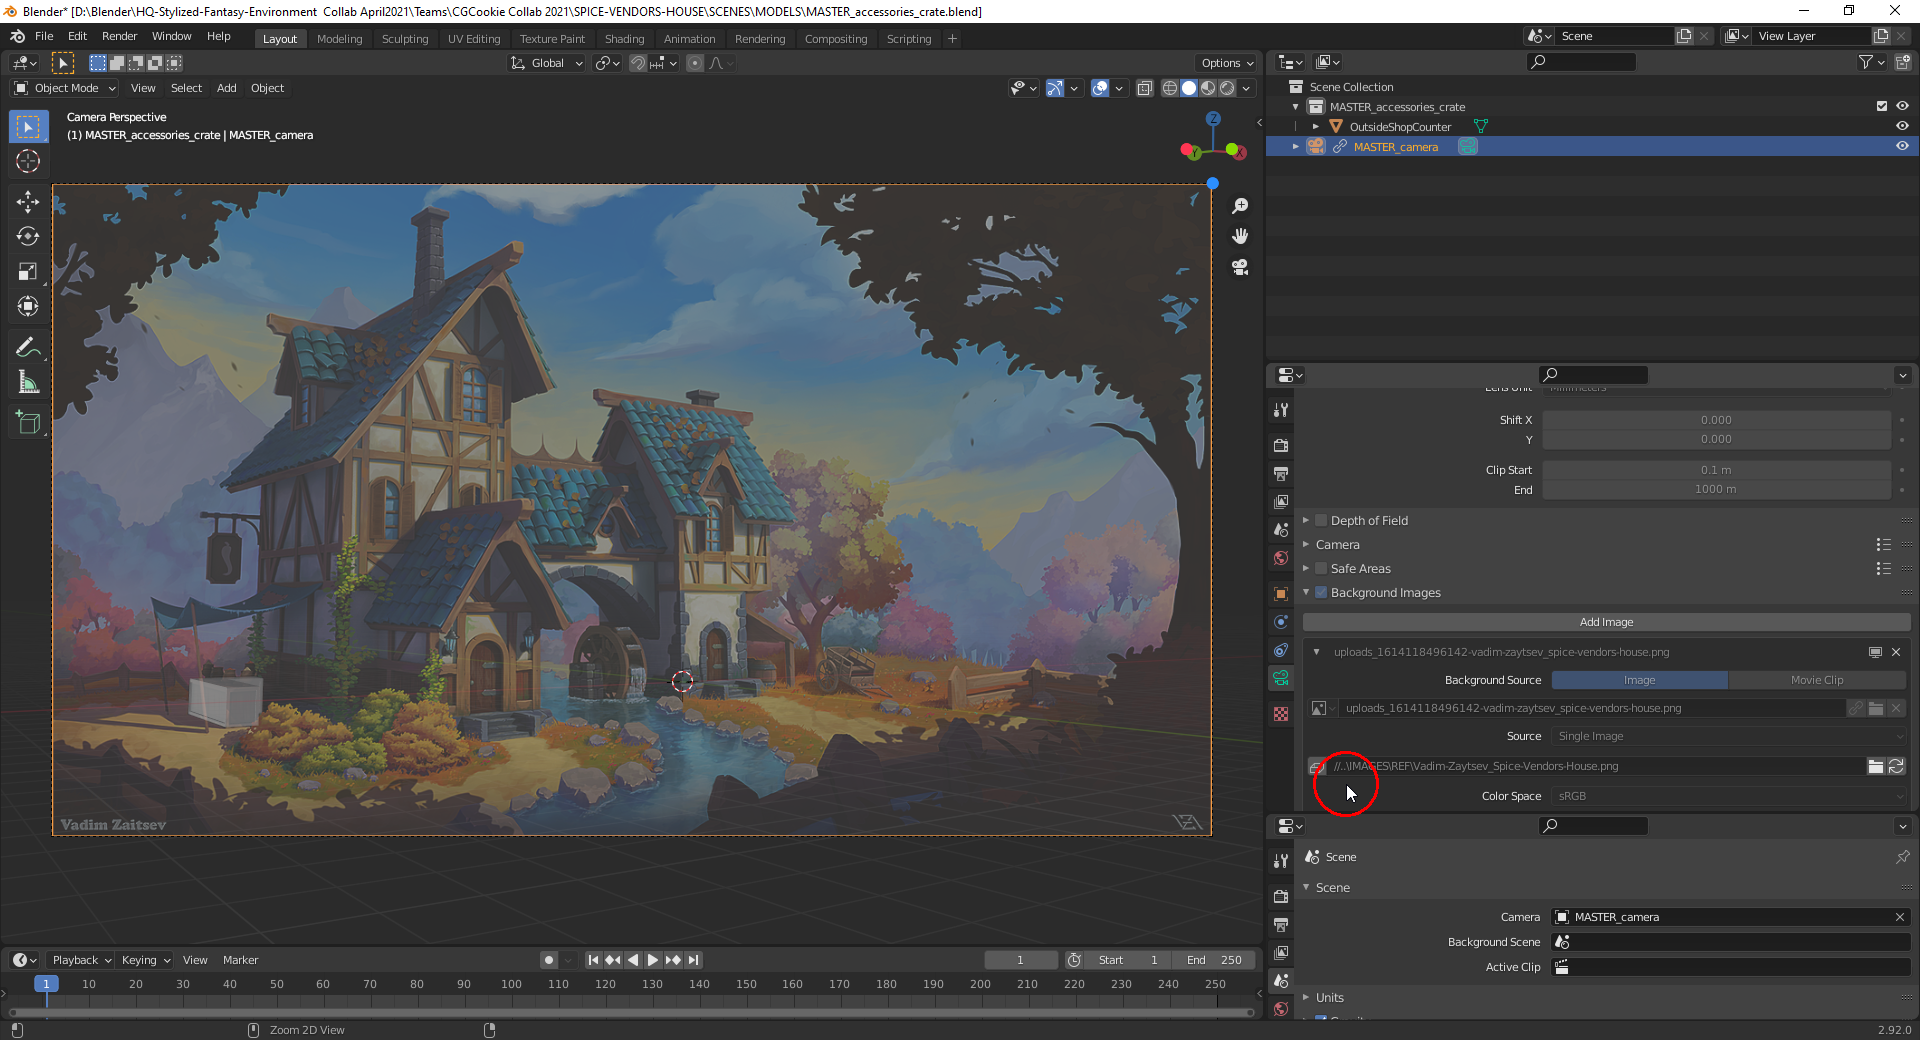Toggle proportional editing in header
This screenshot has width=1920, height=1040.
[x=695, y=63]
